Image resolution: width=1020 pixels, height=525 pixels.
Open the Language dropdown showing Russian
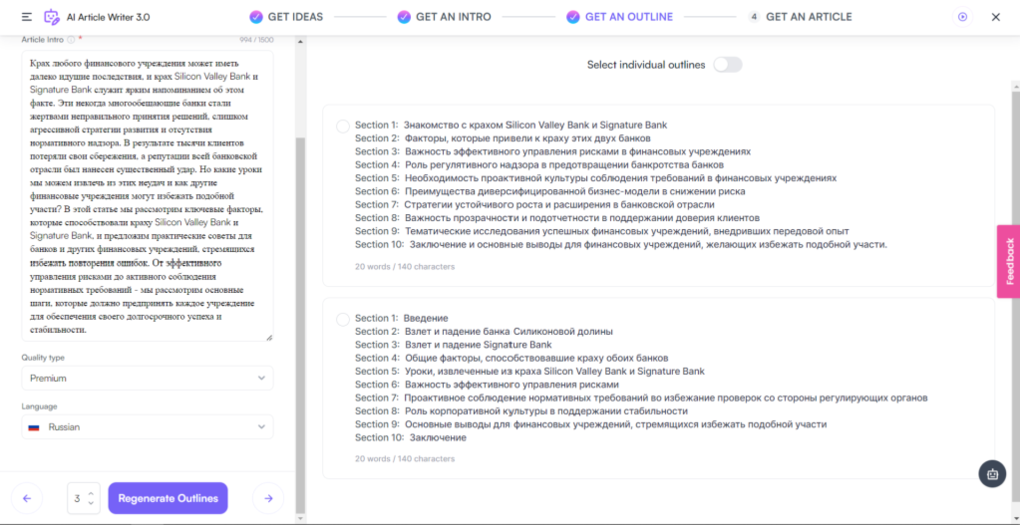tap(147, 427)
